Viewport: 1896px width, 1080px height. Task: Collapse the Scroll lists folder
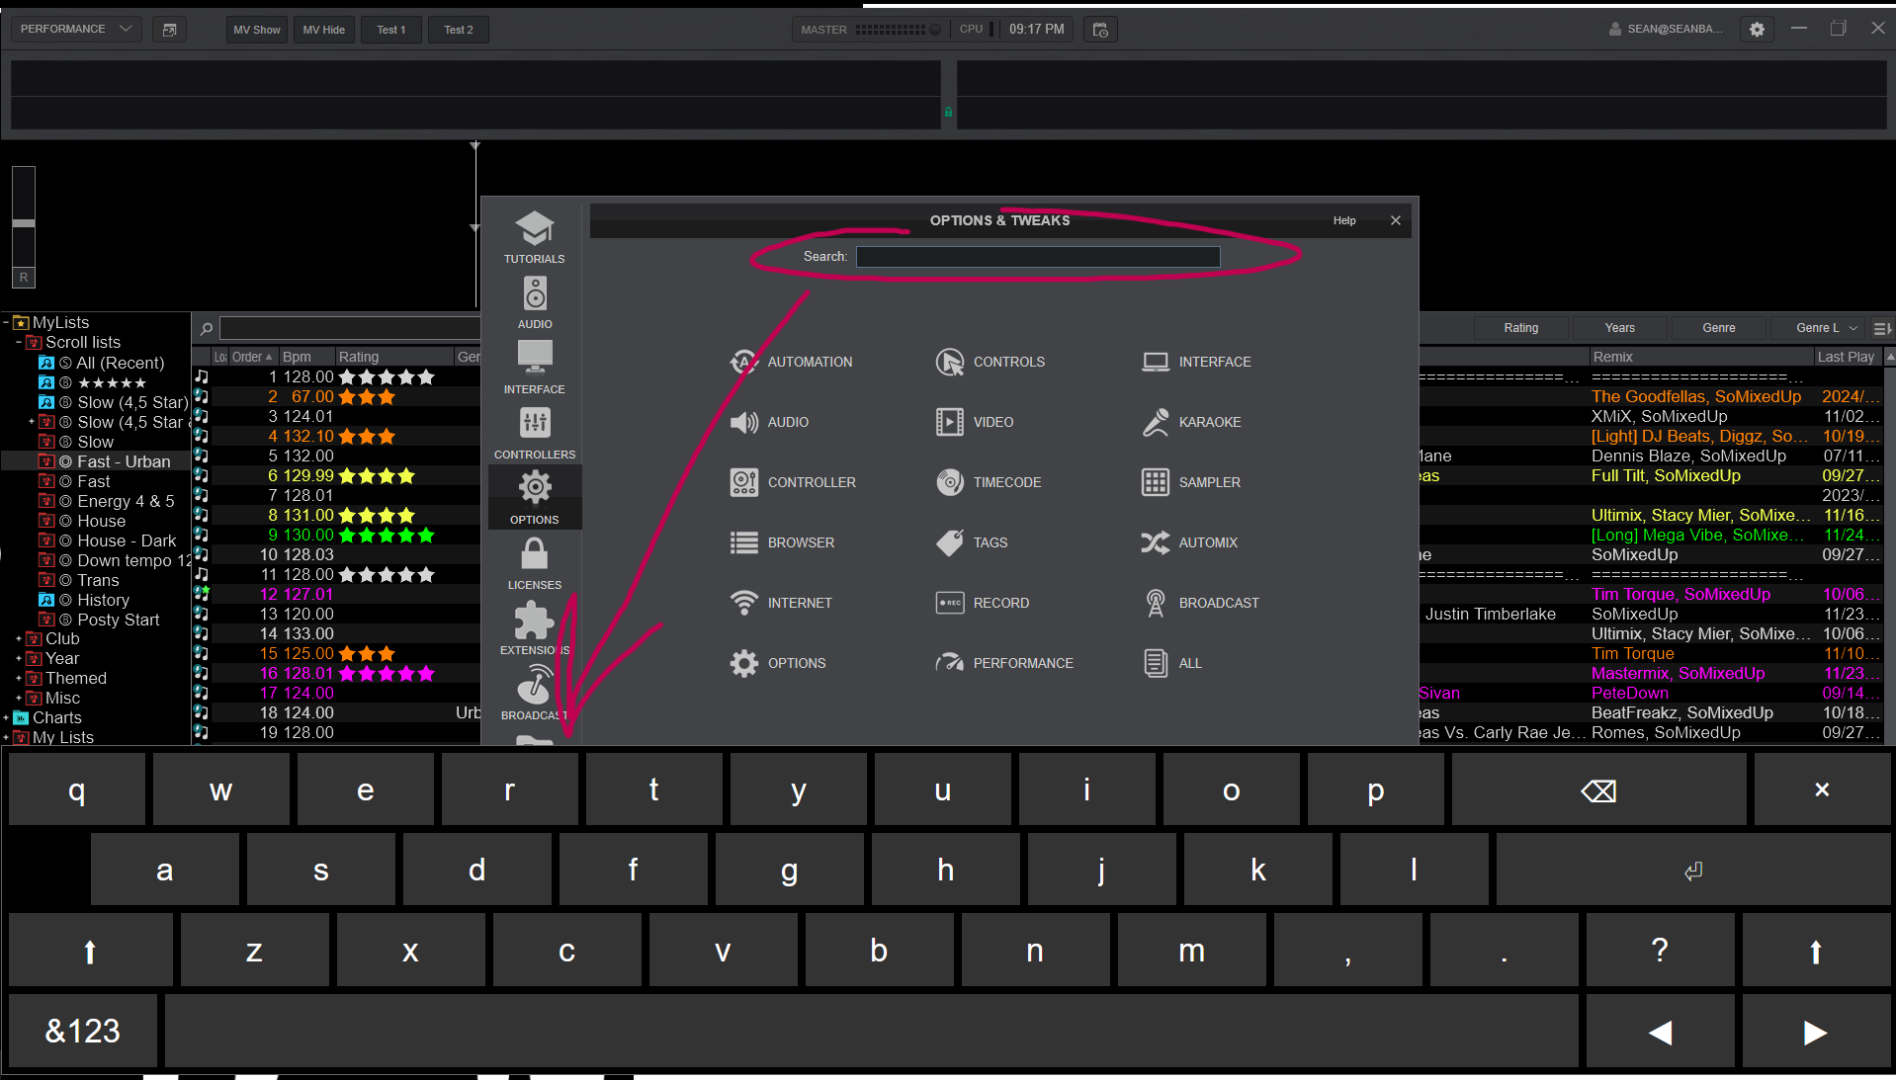click(x=19, y=343)
